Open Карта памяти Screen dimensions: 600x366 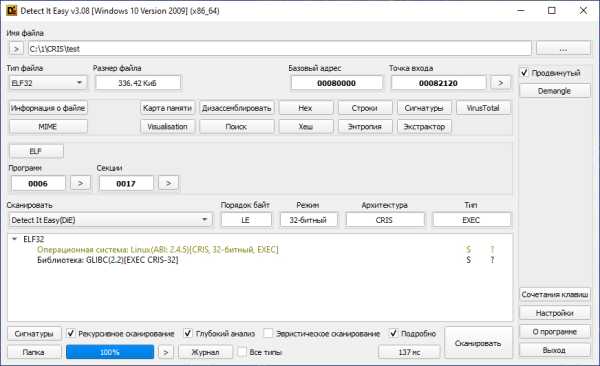pyautogui.click(x=167, y=108)
